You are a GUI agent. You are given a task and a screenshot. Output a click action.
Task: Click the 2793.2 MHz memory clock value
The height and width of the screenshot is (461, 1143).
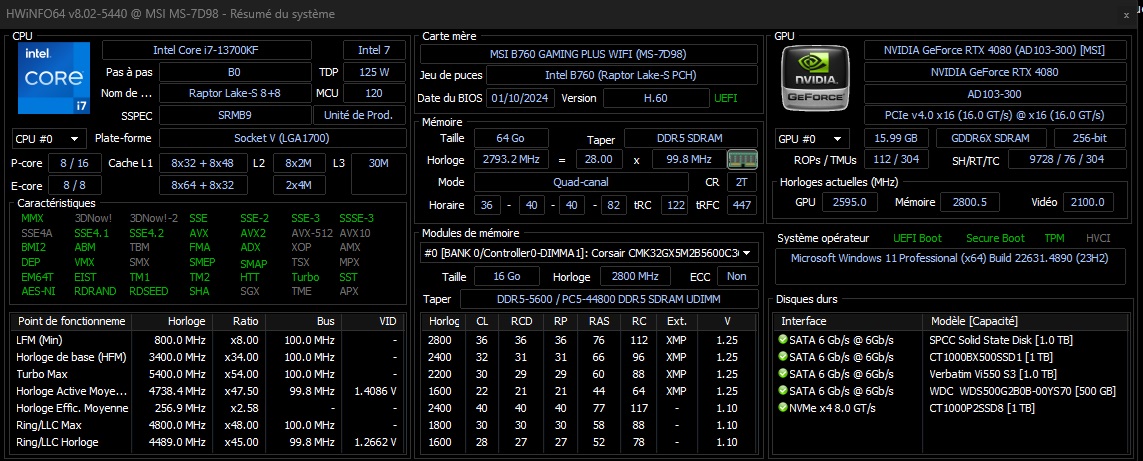click(510, 160)
